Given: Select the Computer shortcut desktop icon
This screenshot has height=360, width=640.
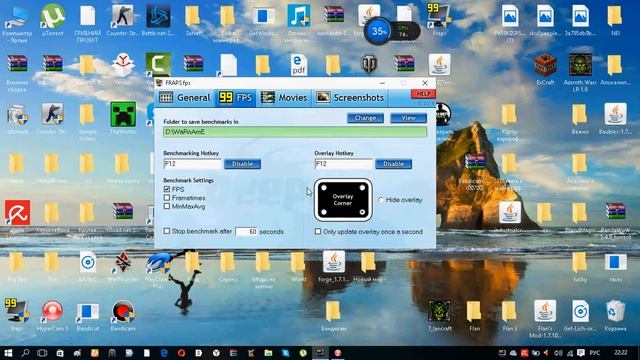Looking at the screenshot, I should 17,23.
